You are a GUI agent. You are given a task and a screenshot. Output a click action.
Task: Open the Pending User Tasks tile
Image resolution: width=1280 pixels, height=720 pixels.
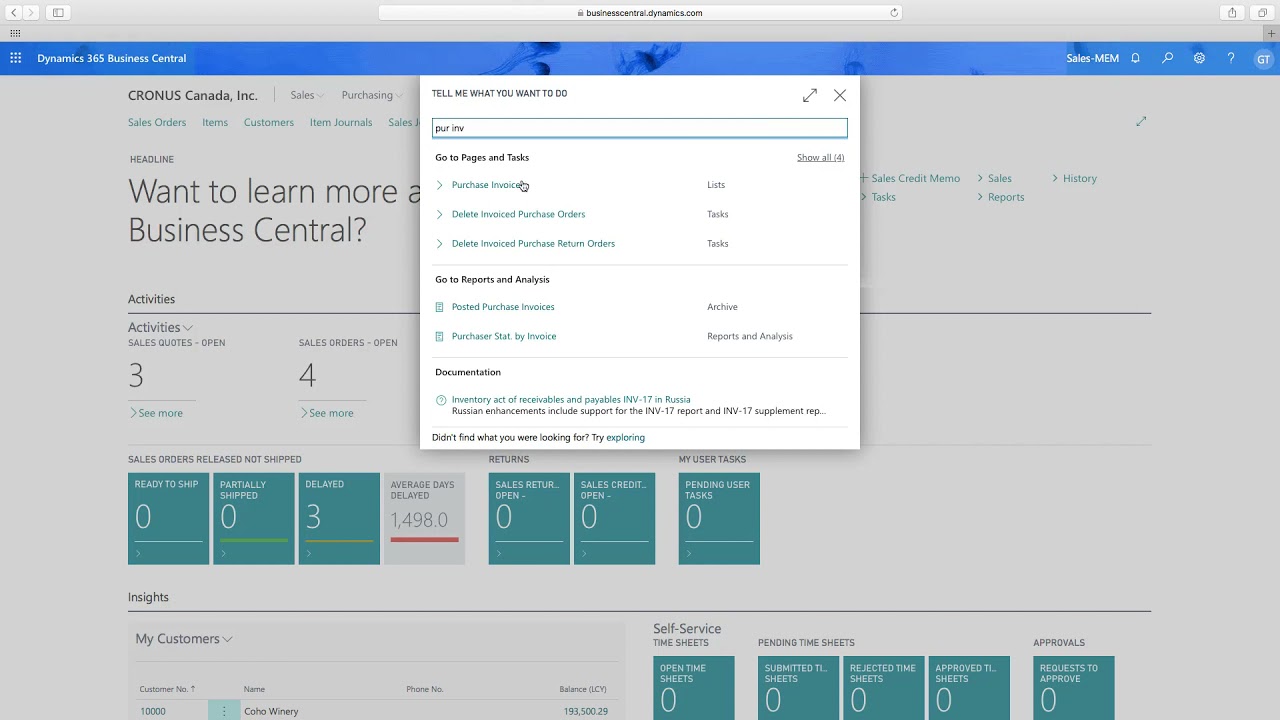(719, 519)
